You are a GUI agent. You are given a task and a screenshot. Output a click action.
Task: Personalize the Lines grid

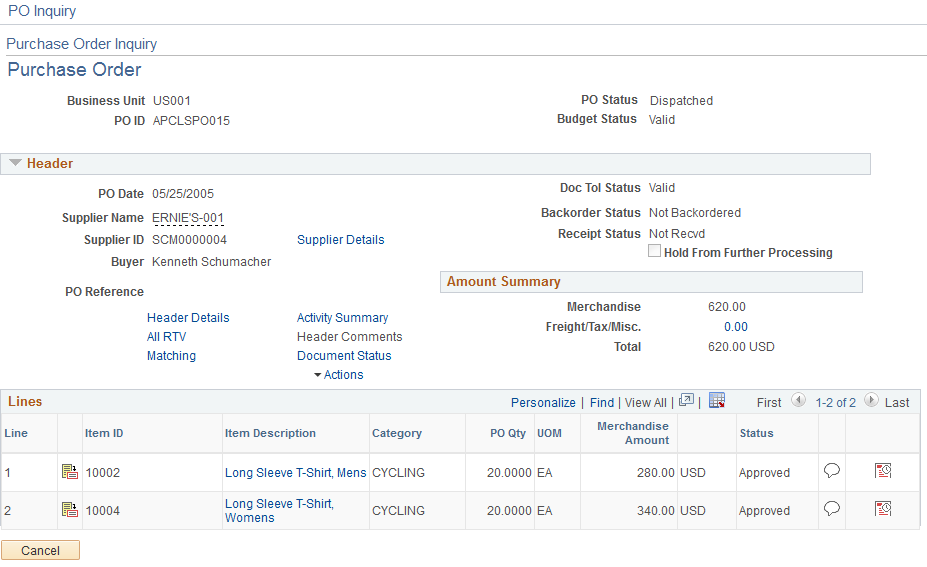pyautogui.click(x=543, y=403)
